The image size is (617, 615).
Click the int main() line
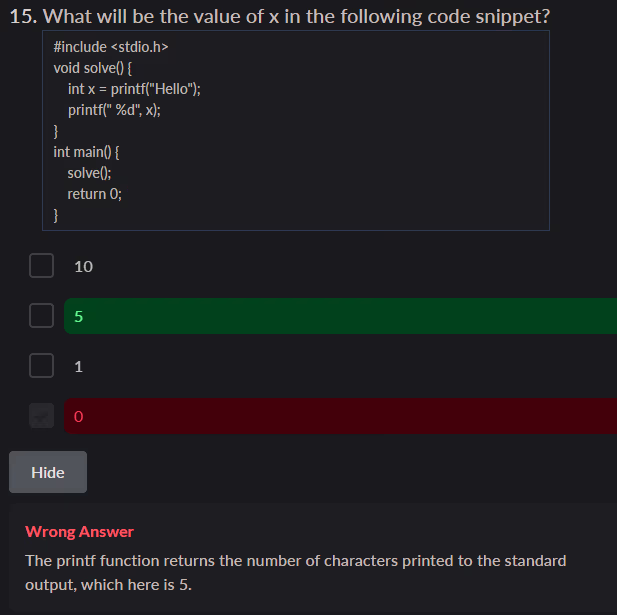[86, 152]
